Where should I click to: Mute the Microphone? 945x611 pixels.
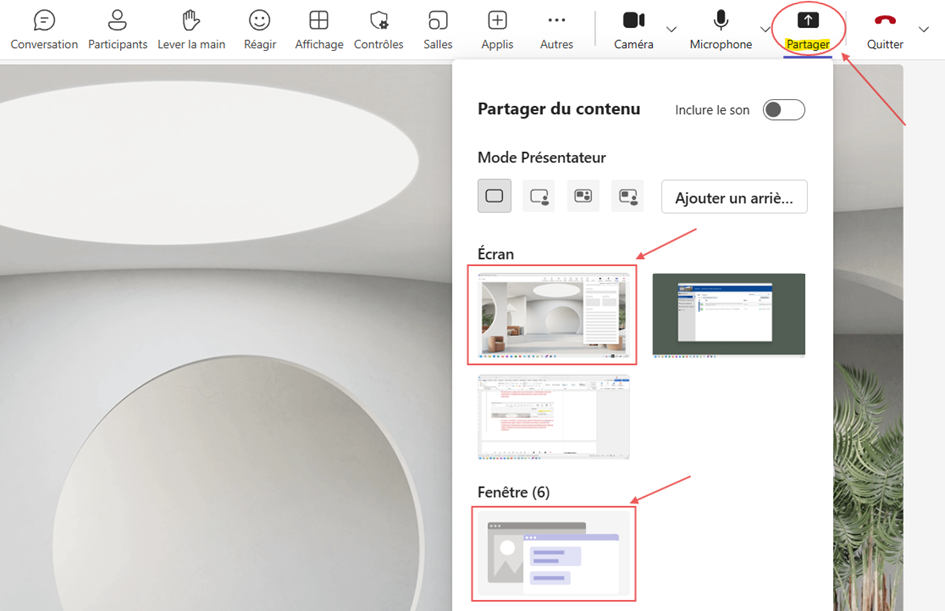(x=721, y=30)
